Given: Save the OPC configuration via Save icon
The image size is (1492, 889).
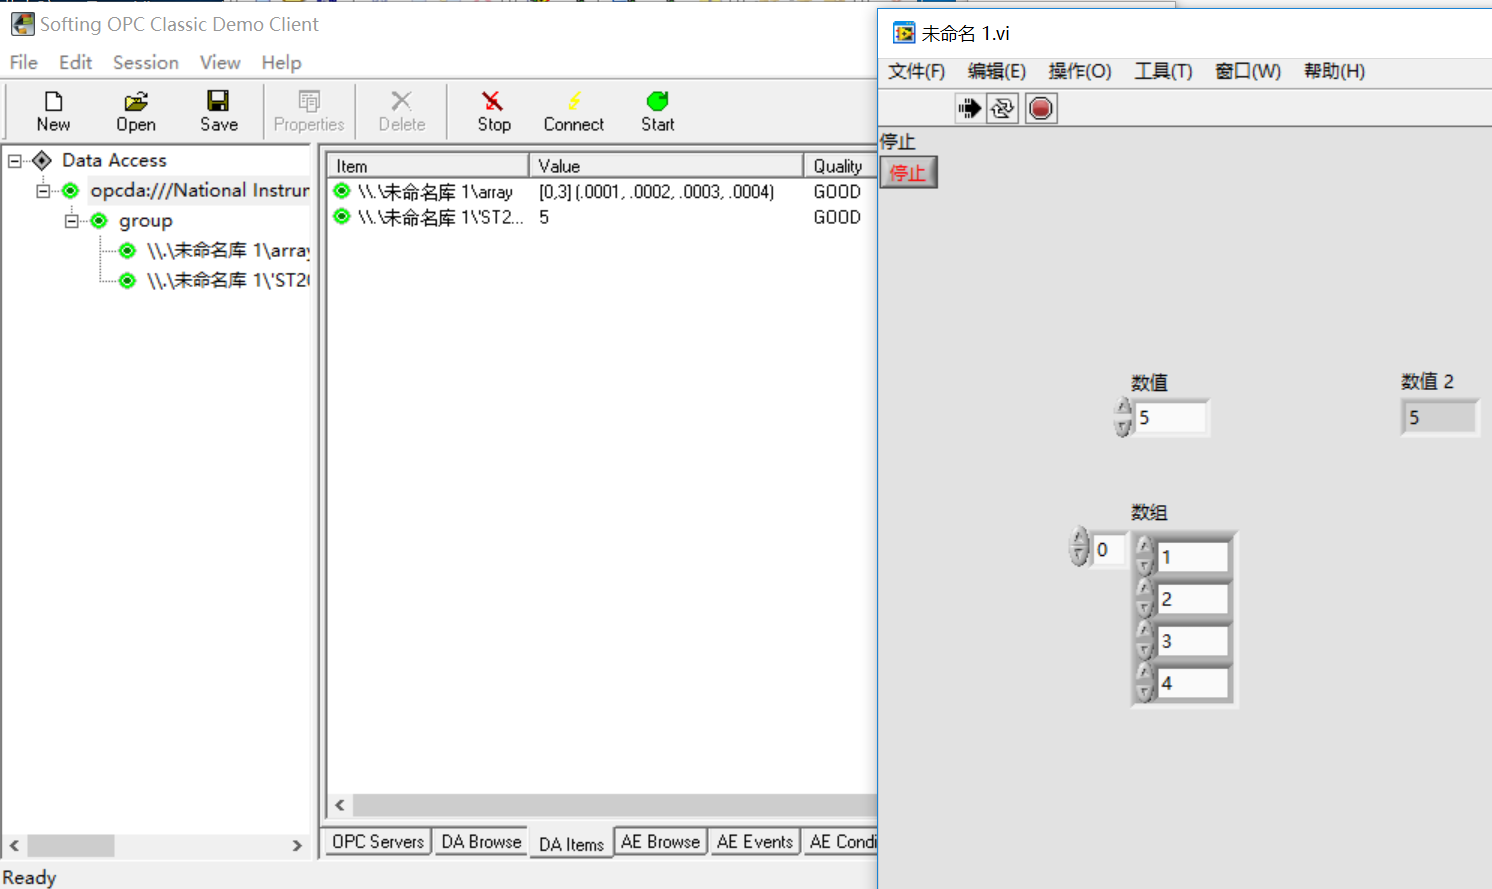Looking at the screenshot, I should coord(218,110).
